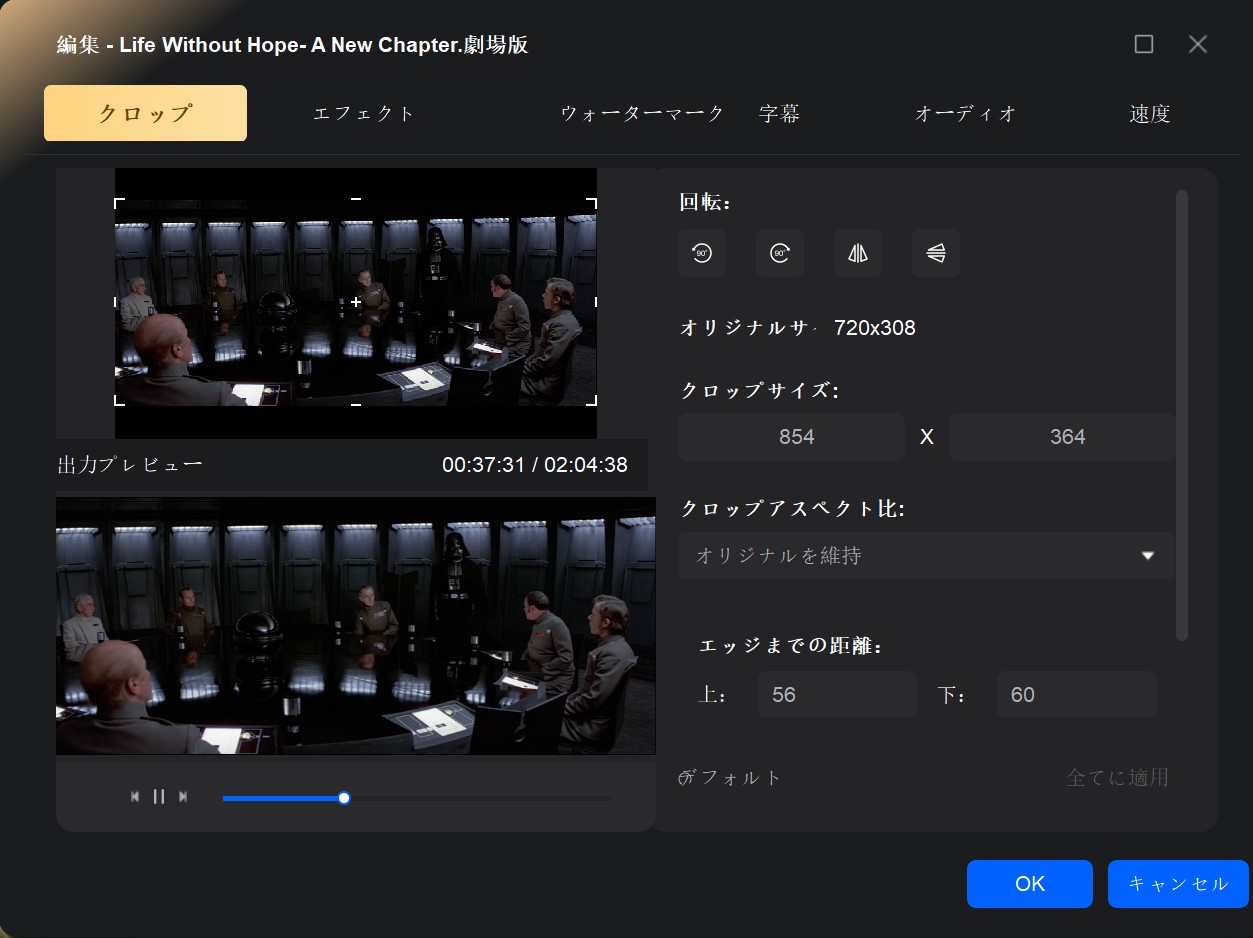Image resolution: width=1253 pixels, height=938 pixels.
Task: Open the 速度 tab
Action: click(x=1150, y=113)
